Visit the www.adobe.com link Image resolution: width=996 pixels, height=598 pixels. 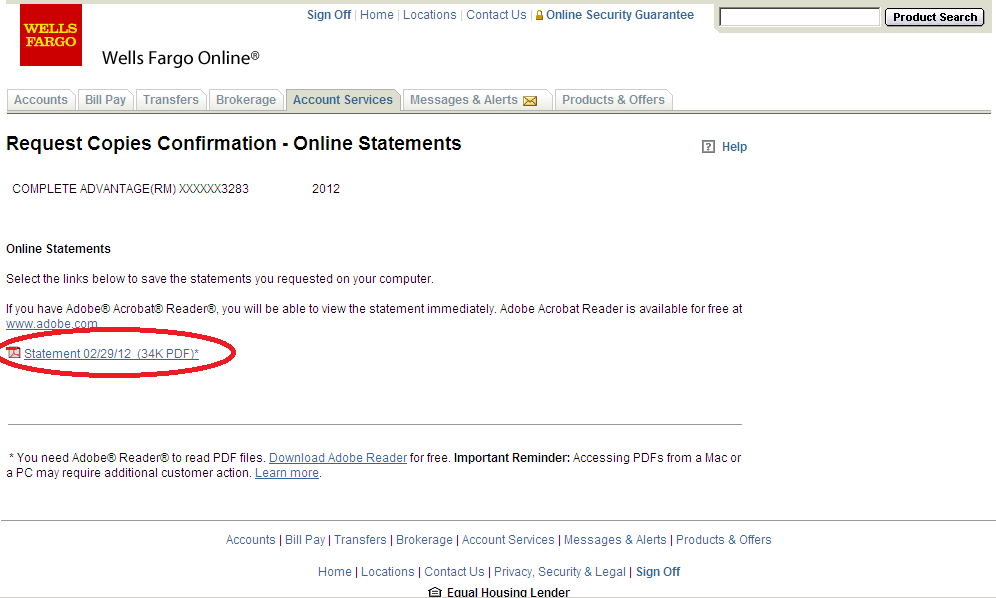click(52, 323)
